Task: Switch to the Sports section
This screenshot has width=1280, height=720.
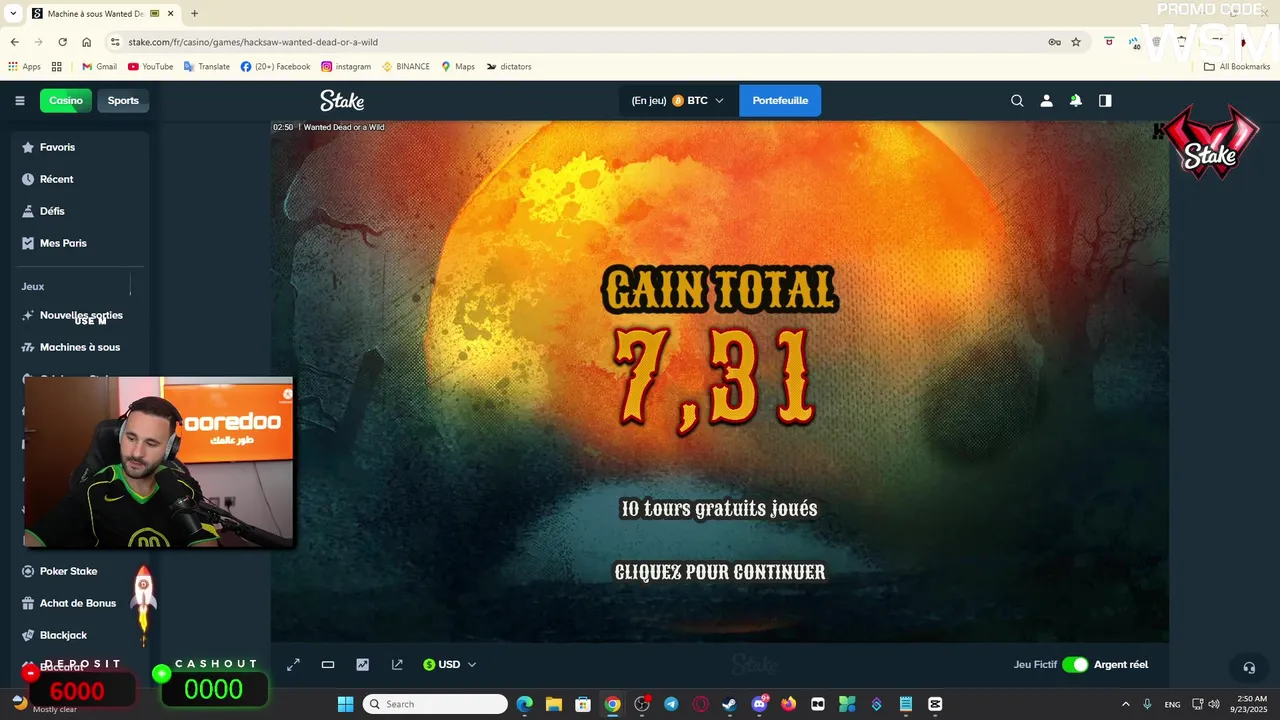Action: [123, 100]
